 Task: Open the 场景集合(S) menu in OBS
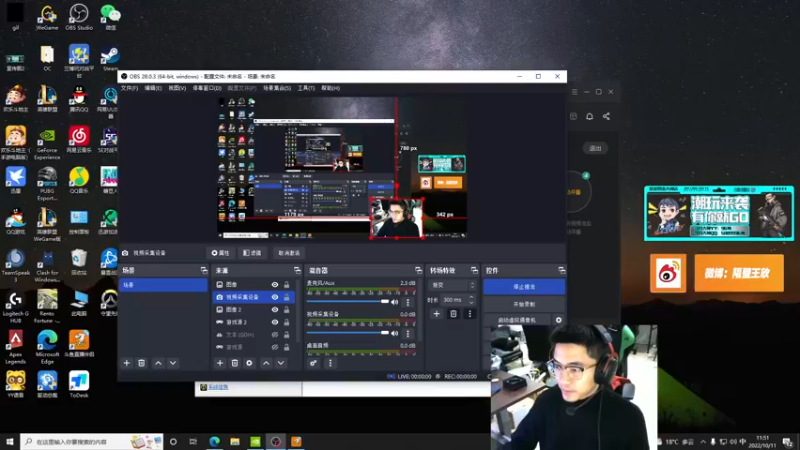point(277,88)
